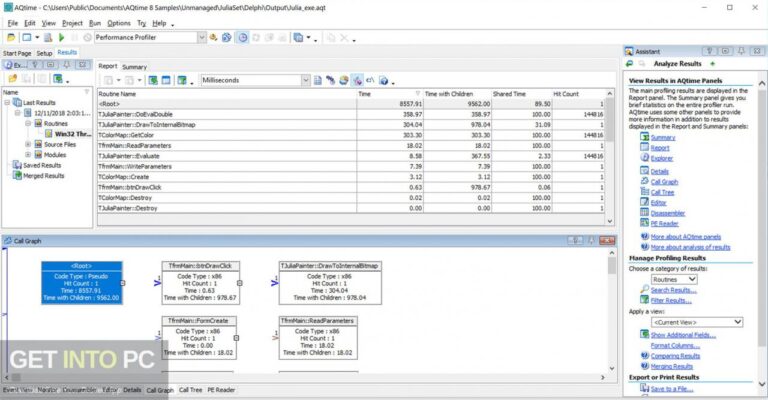Switch to the Call Tree bottom tab
The width and height of the screenshot is (768, 400).
tap(190, 390)
